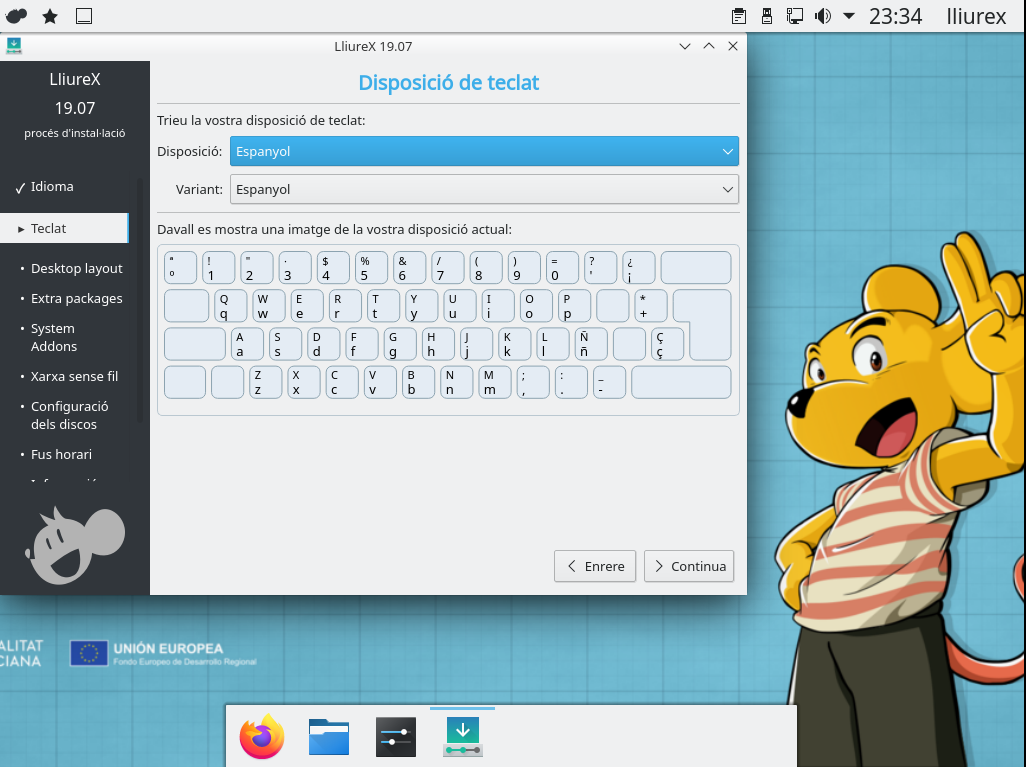Click the G key in keyboard preview
1026x767 pixels.
pos(400,344)
